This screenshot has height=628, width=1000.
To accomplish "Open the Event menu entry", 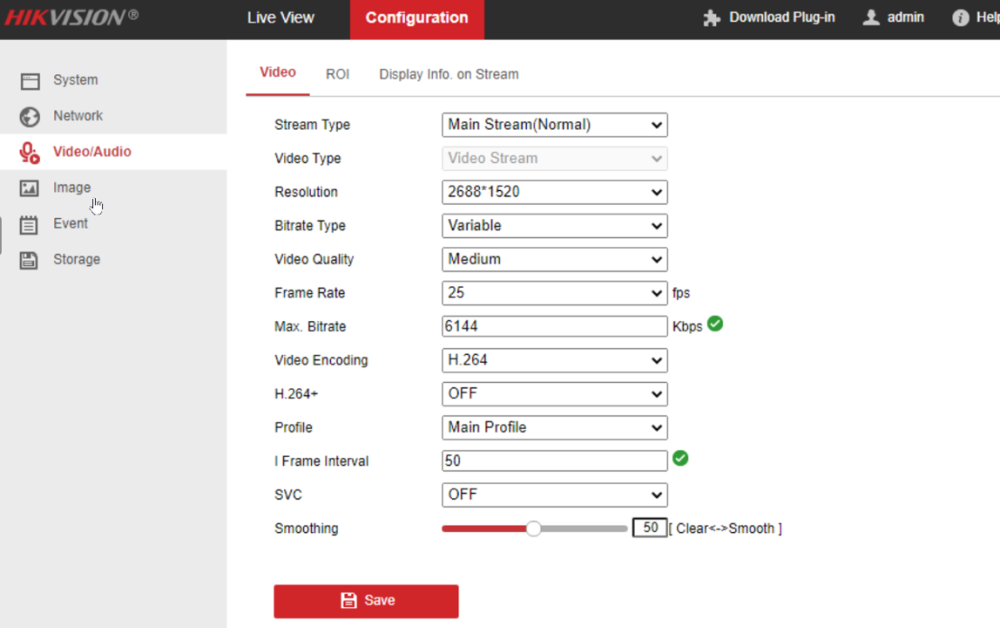I will click(113, 224).
